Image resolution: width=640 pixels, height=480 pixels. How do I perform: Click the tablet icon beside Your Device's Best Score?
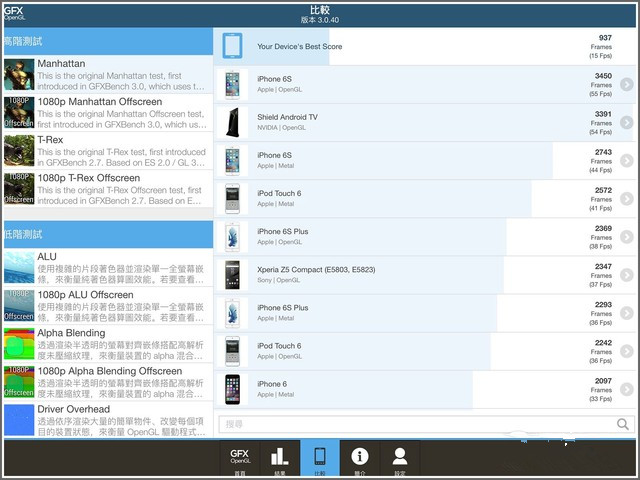(232, 46)
